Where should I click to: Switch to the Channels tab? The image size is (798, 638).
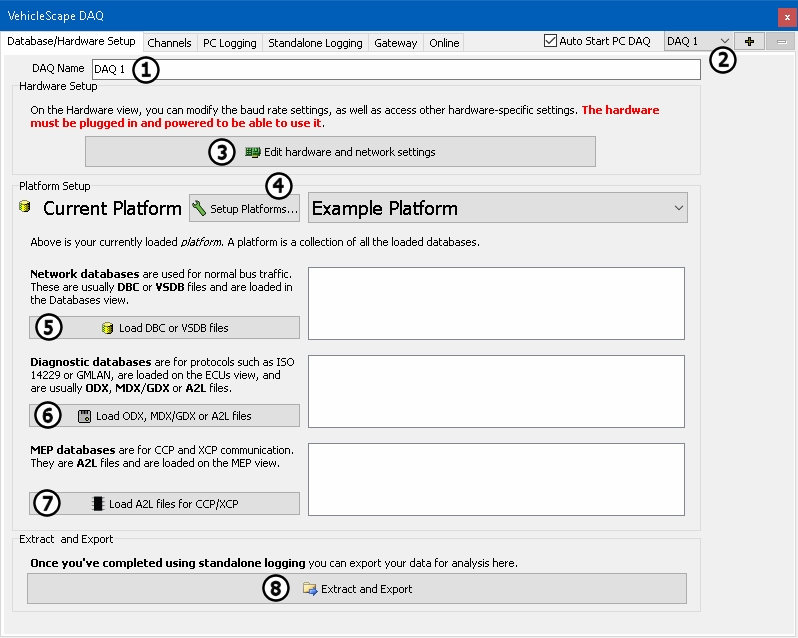click(169, 43)
